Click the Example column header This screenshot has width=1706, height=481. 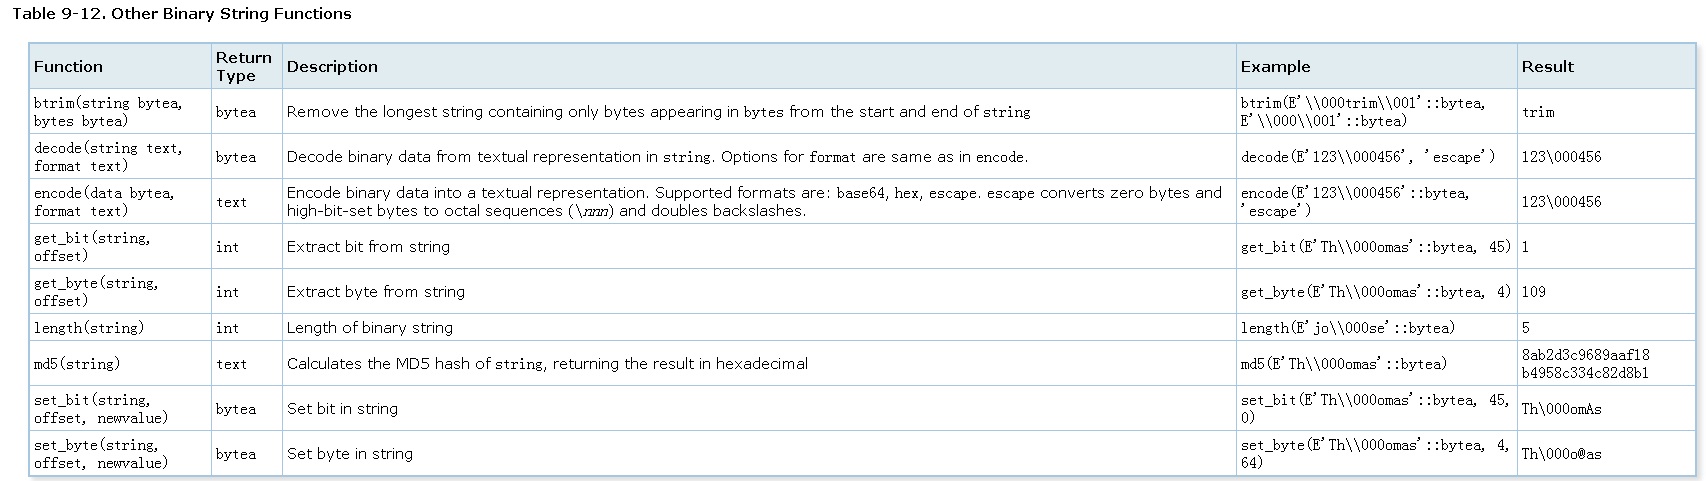pos(1275,67)
